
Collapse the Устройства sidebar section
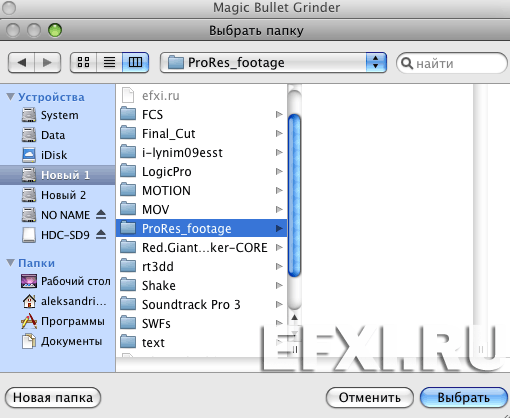[11, 97]
